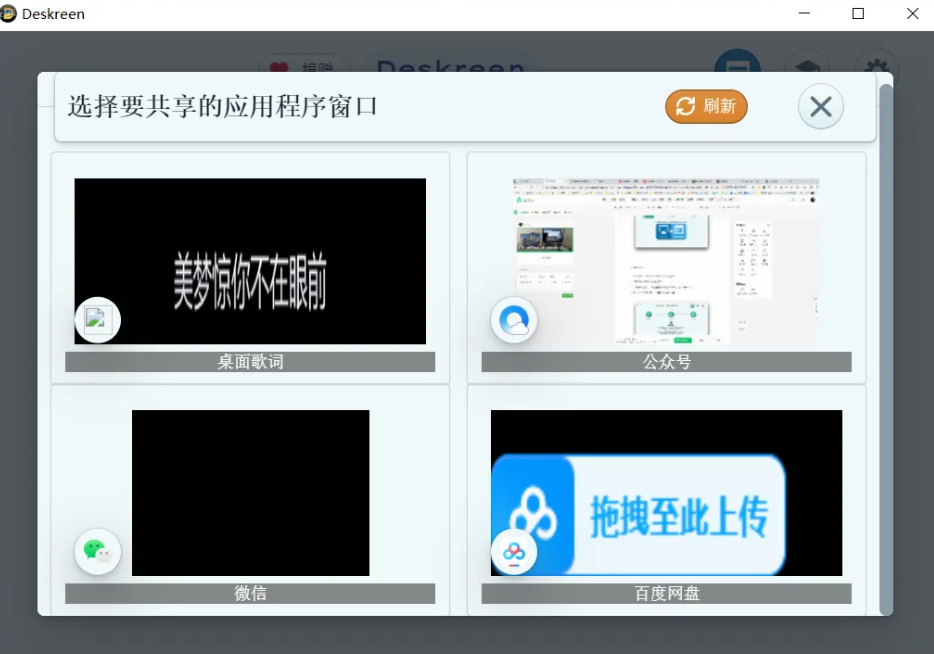Select the 公众号 window thumbnail

(665, 260)
